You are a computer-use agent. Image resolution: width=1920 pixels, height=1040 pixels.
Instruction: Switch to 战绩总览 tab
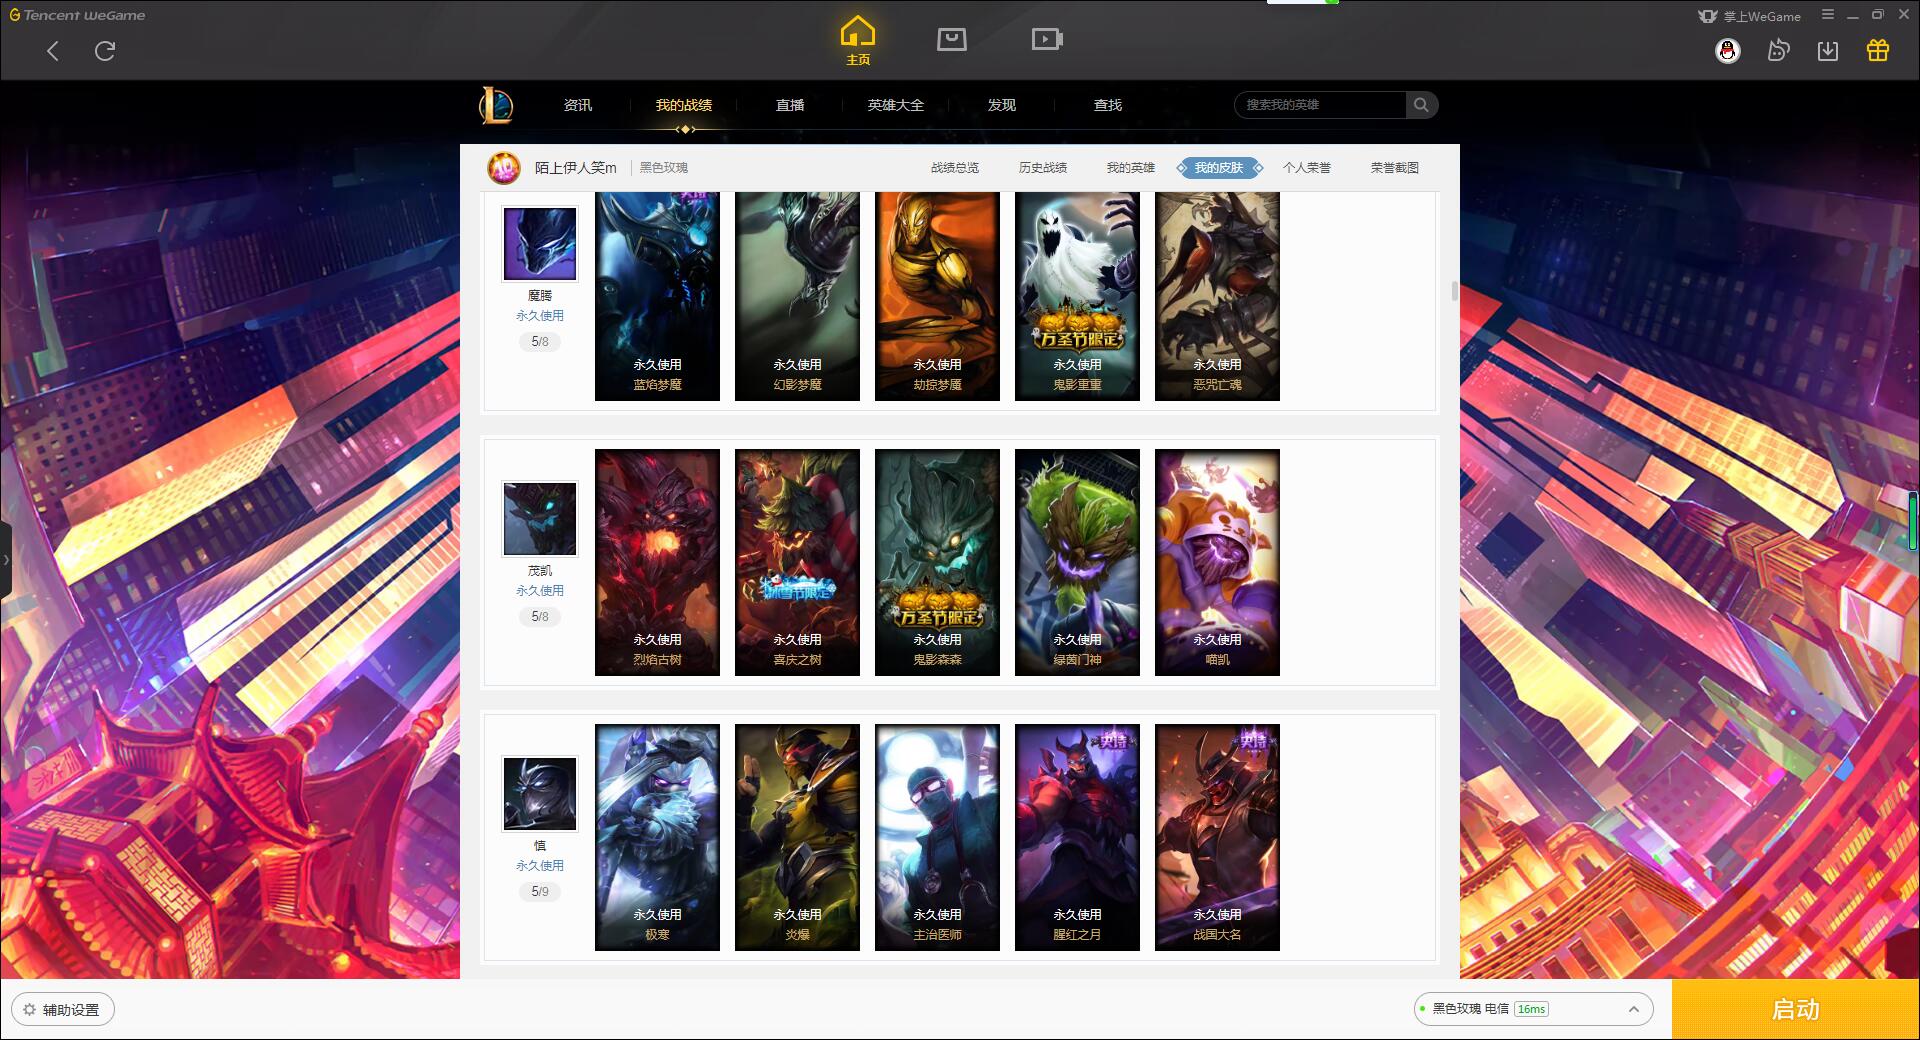pos(955,168)
